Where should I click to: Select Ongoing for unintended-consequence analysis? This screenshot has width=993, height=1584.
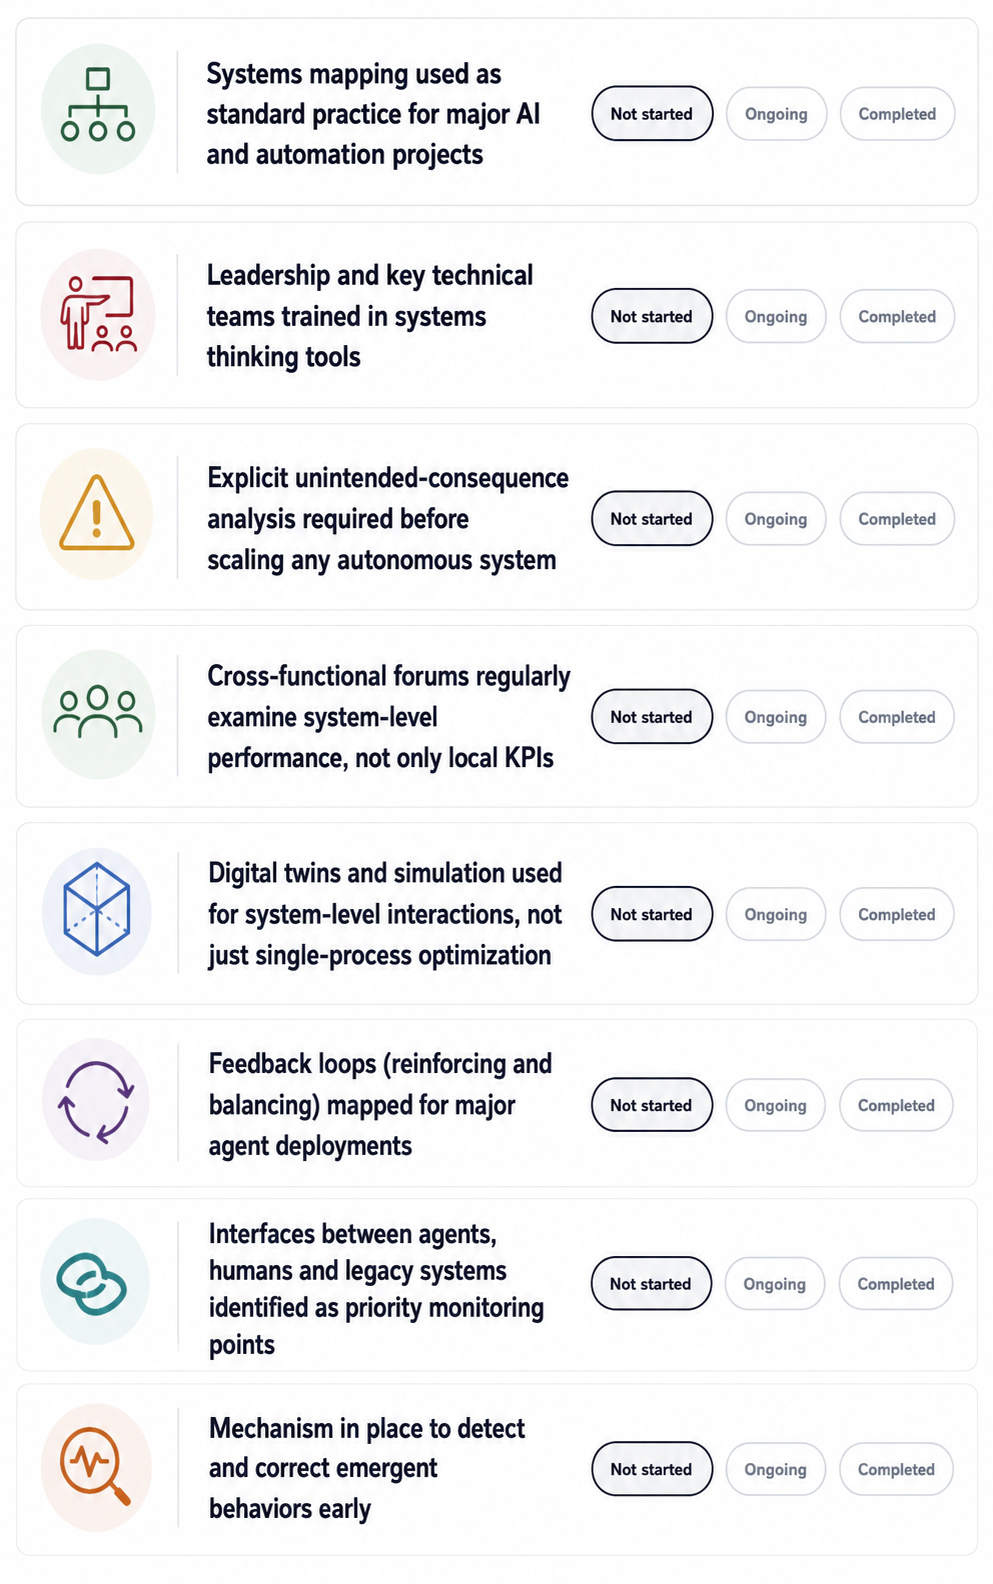point(776,519)
